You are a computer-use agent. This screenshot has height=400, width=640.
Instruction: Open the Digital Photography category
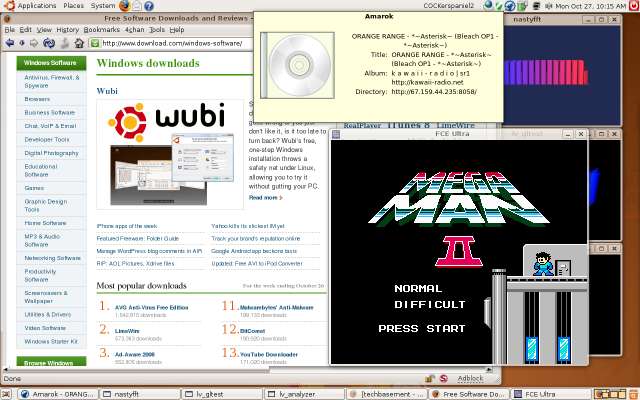click(51, 153)
